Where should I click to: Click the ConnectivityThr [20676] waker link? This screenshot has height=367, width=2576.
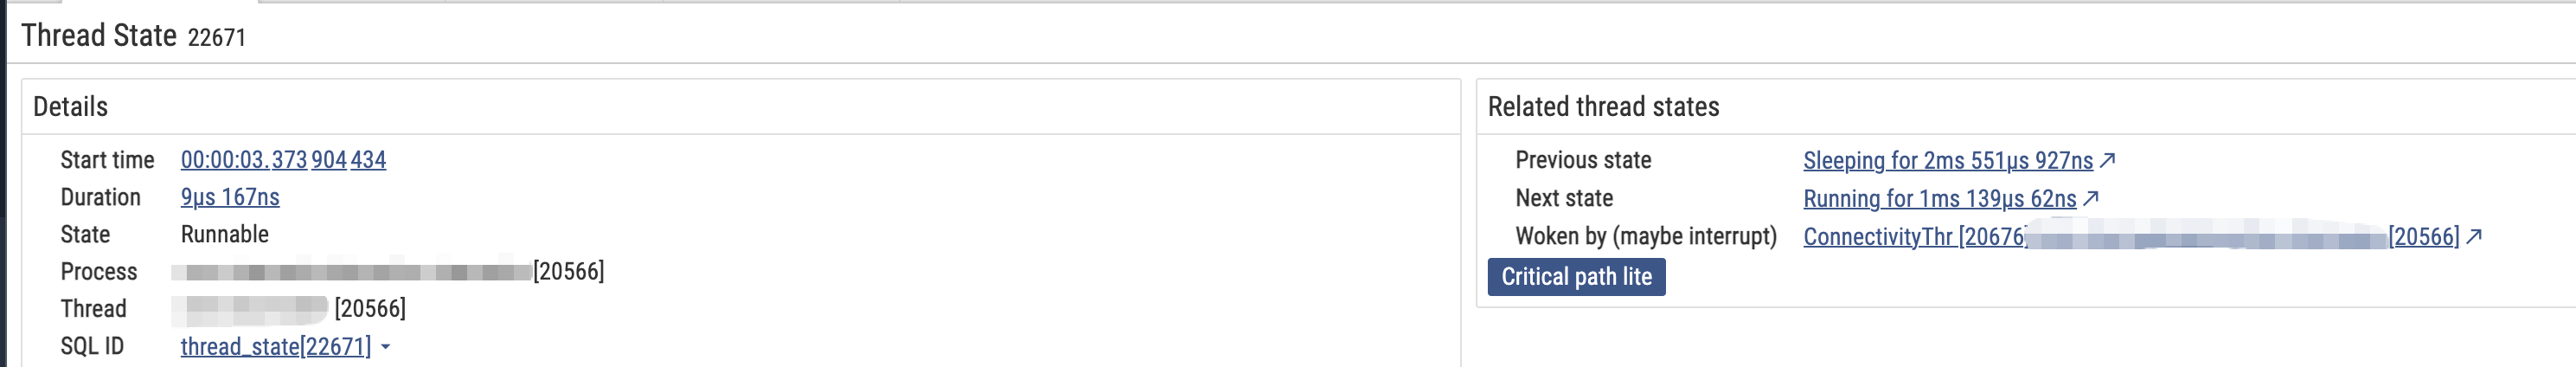tap(1914, 236)
